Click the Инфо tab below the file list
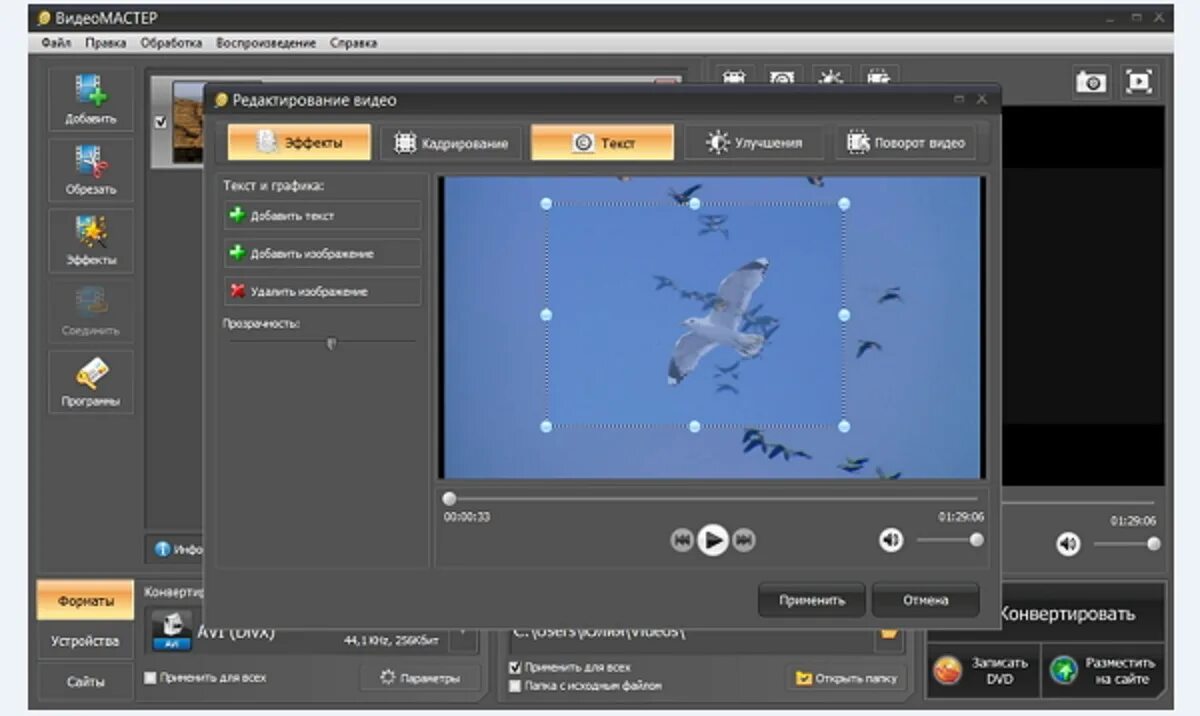This screenshot has width=1200, height=716. point(178,549)
